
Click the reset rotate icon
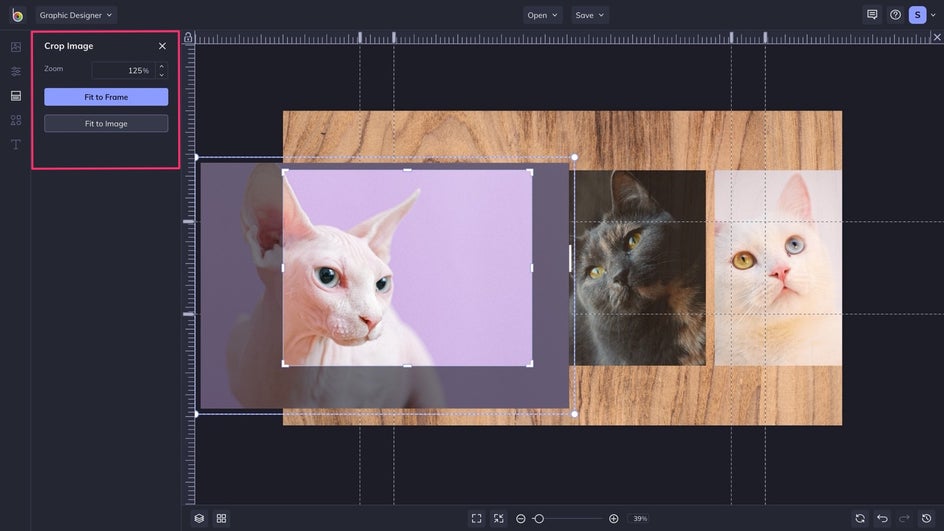pos(860,518)
